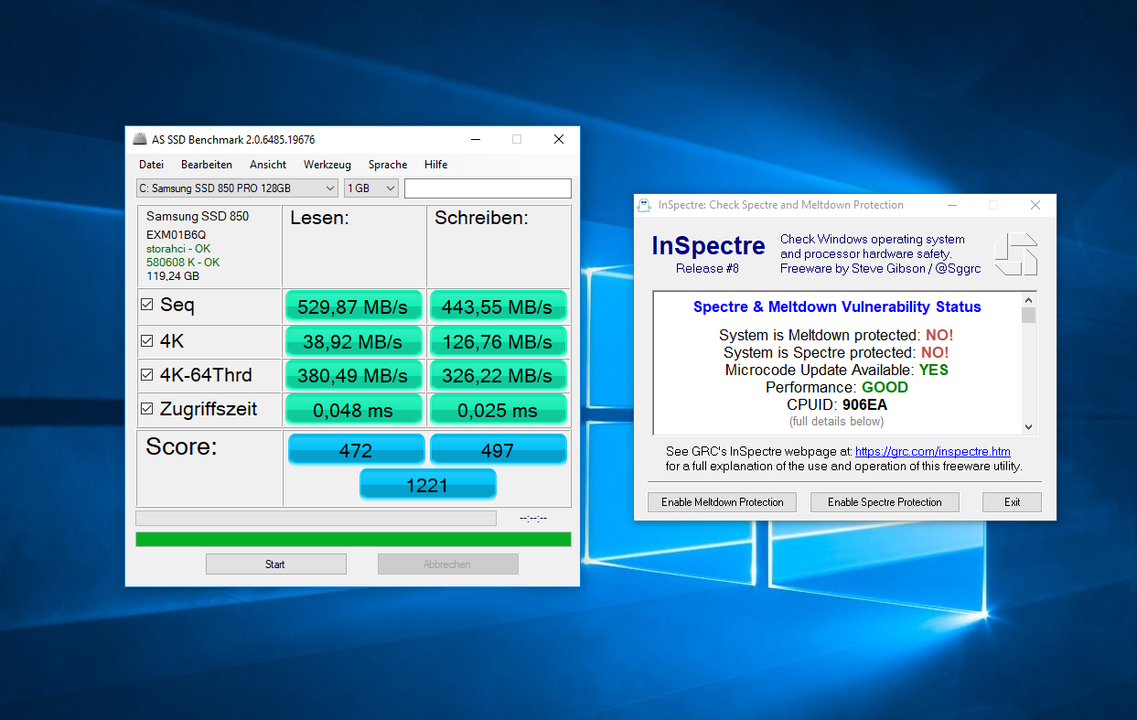Click the 4K-64Thrd write result 326,22 MB/s
The height and width of the screenshot is (720, 1137).
click(x=497, y=376)
